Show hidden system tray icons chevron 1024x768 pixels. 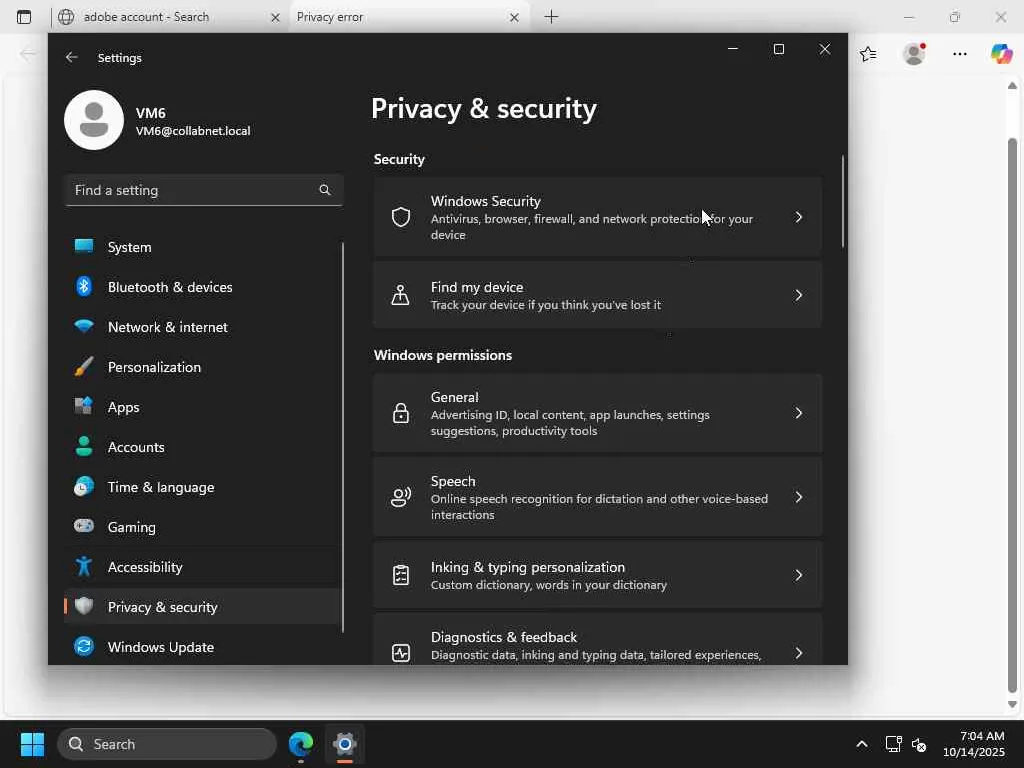pos(861,744)
